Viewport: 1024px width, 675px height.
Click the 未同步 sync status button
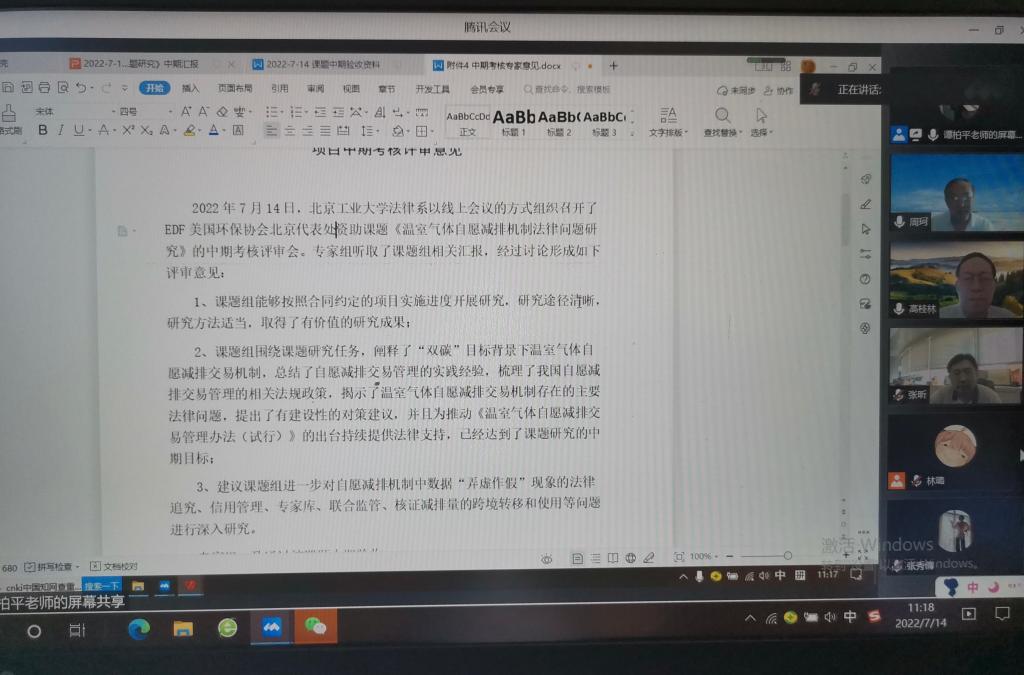736,90
